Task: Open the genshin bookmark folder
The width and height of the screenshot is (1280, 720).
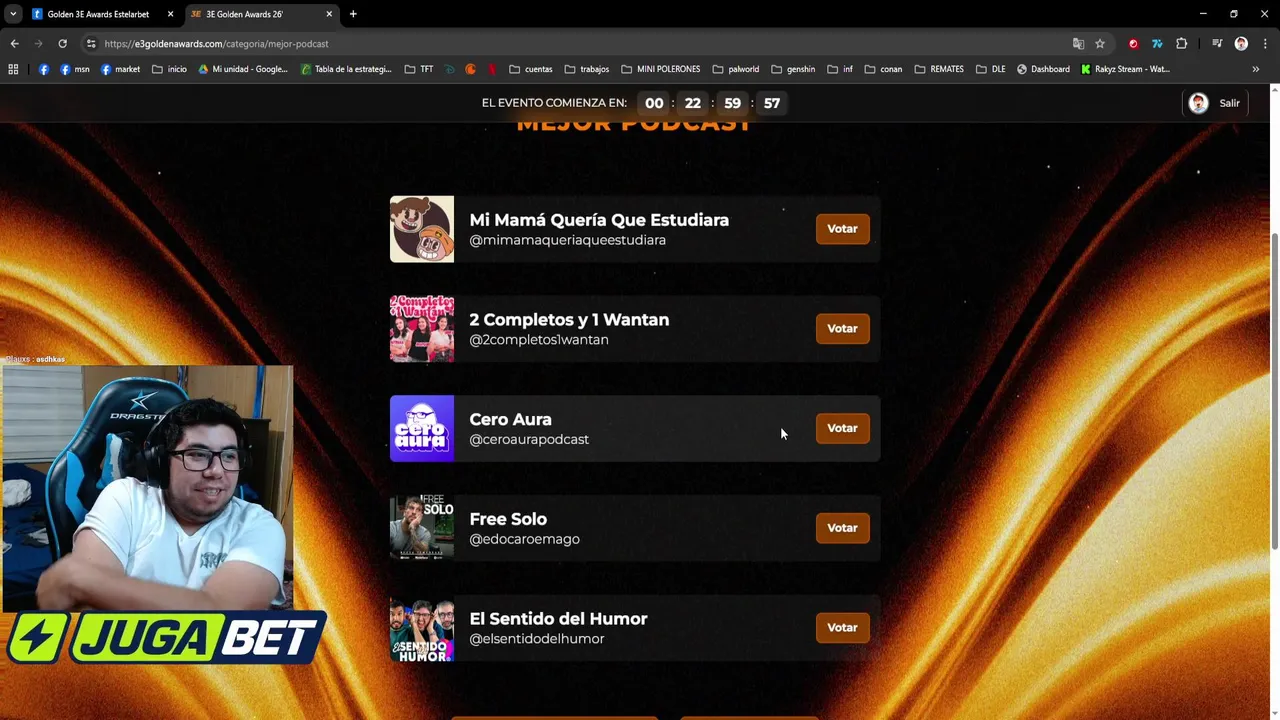Action: tap(793, 69)
